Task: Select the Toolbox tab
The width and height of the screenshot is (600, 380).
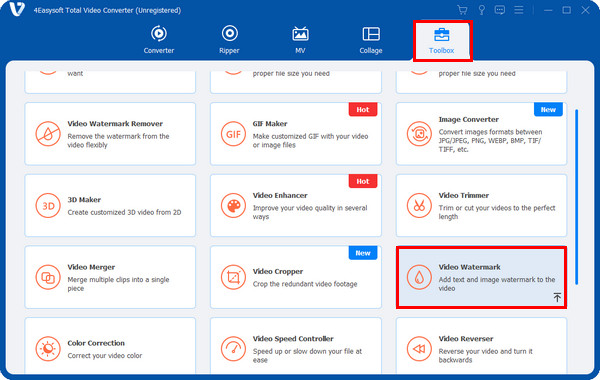Action: 442,40
